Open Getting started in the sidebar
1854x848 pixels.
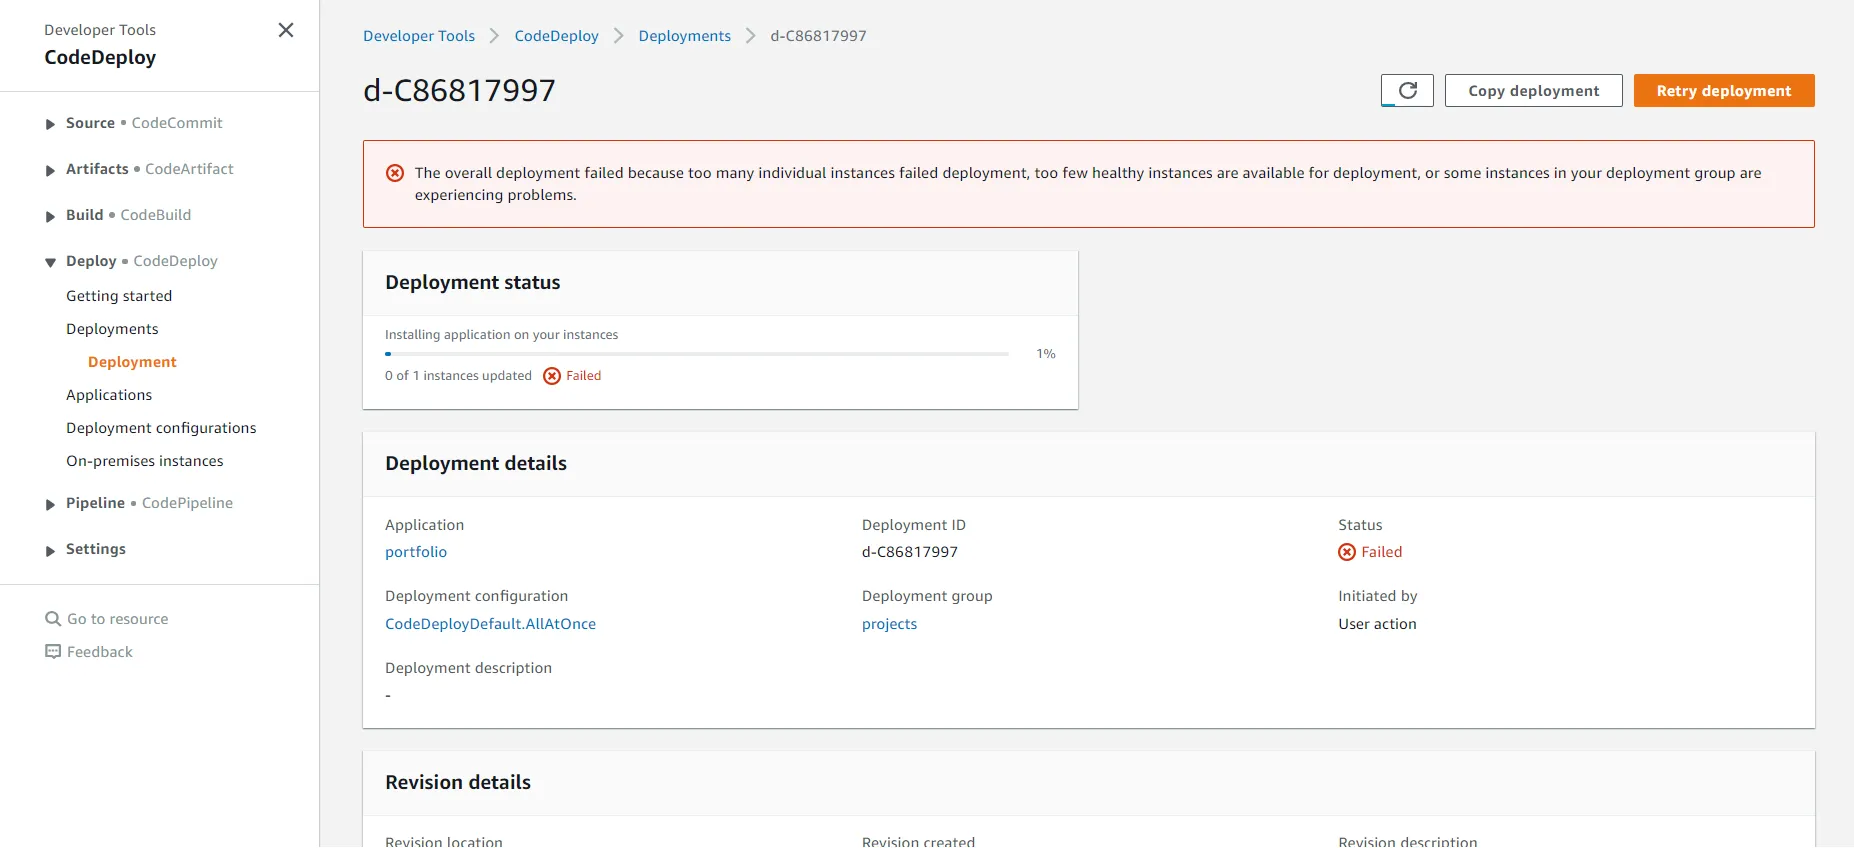point(119,296)
